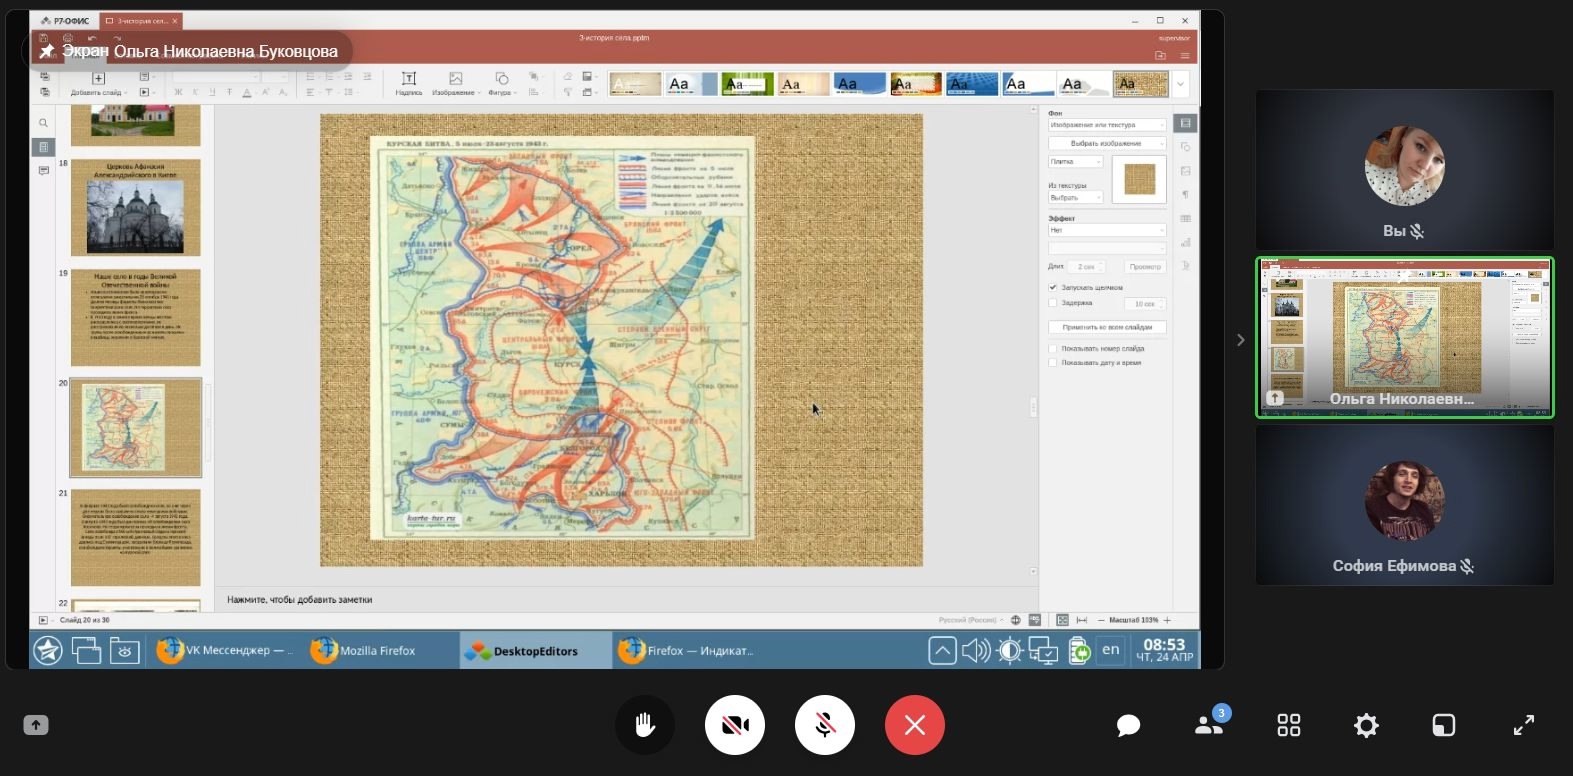
Task: Click zoom in plus in status bar
Action: [x=1167, y=620]
